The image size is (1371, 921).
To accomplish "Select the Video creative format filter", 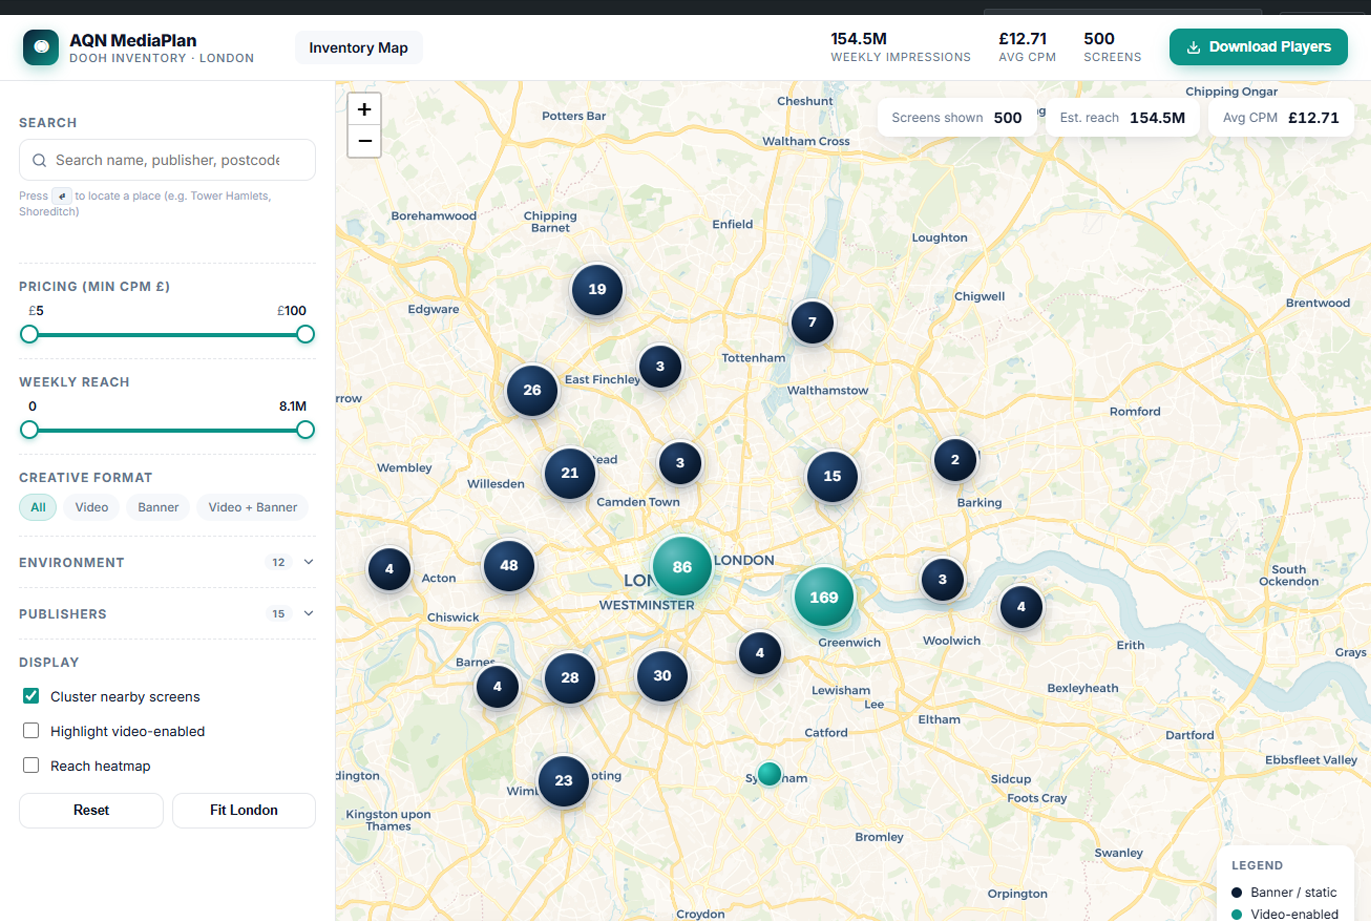I will [x=90, y=507].
